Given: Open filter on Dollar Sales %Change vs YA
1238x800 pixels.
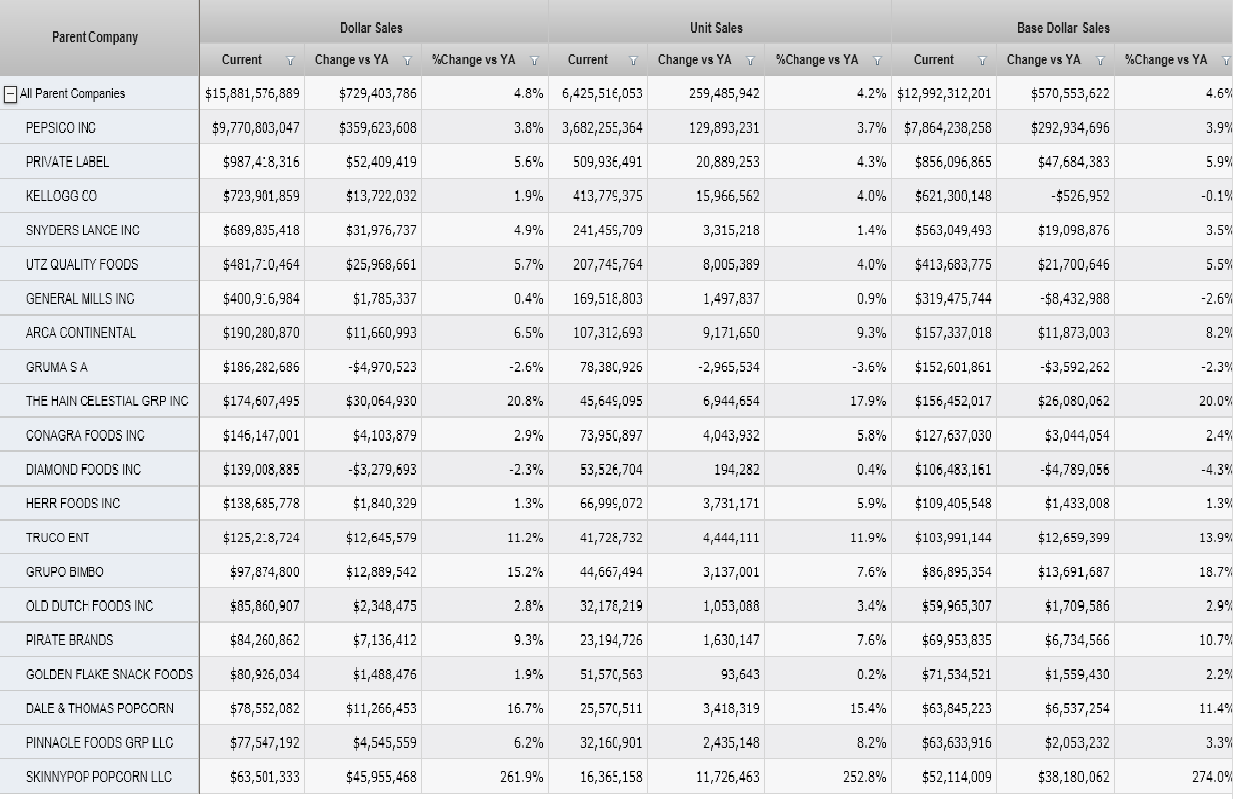Looking at the screenshot, I should [x=535, y=61].
